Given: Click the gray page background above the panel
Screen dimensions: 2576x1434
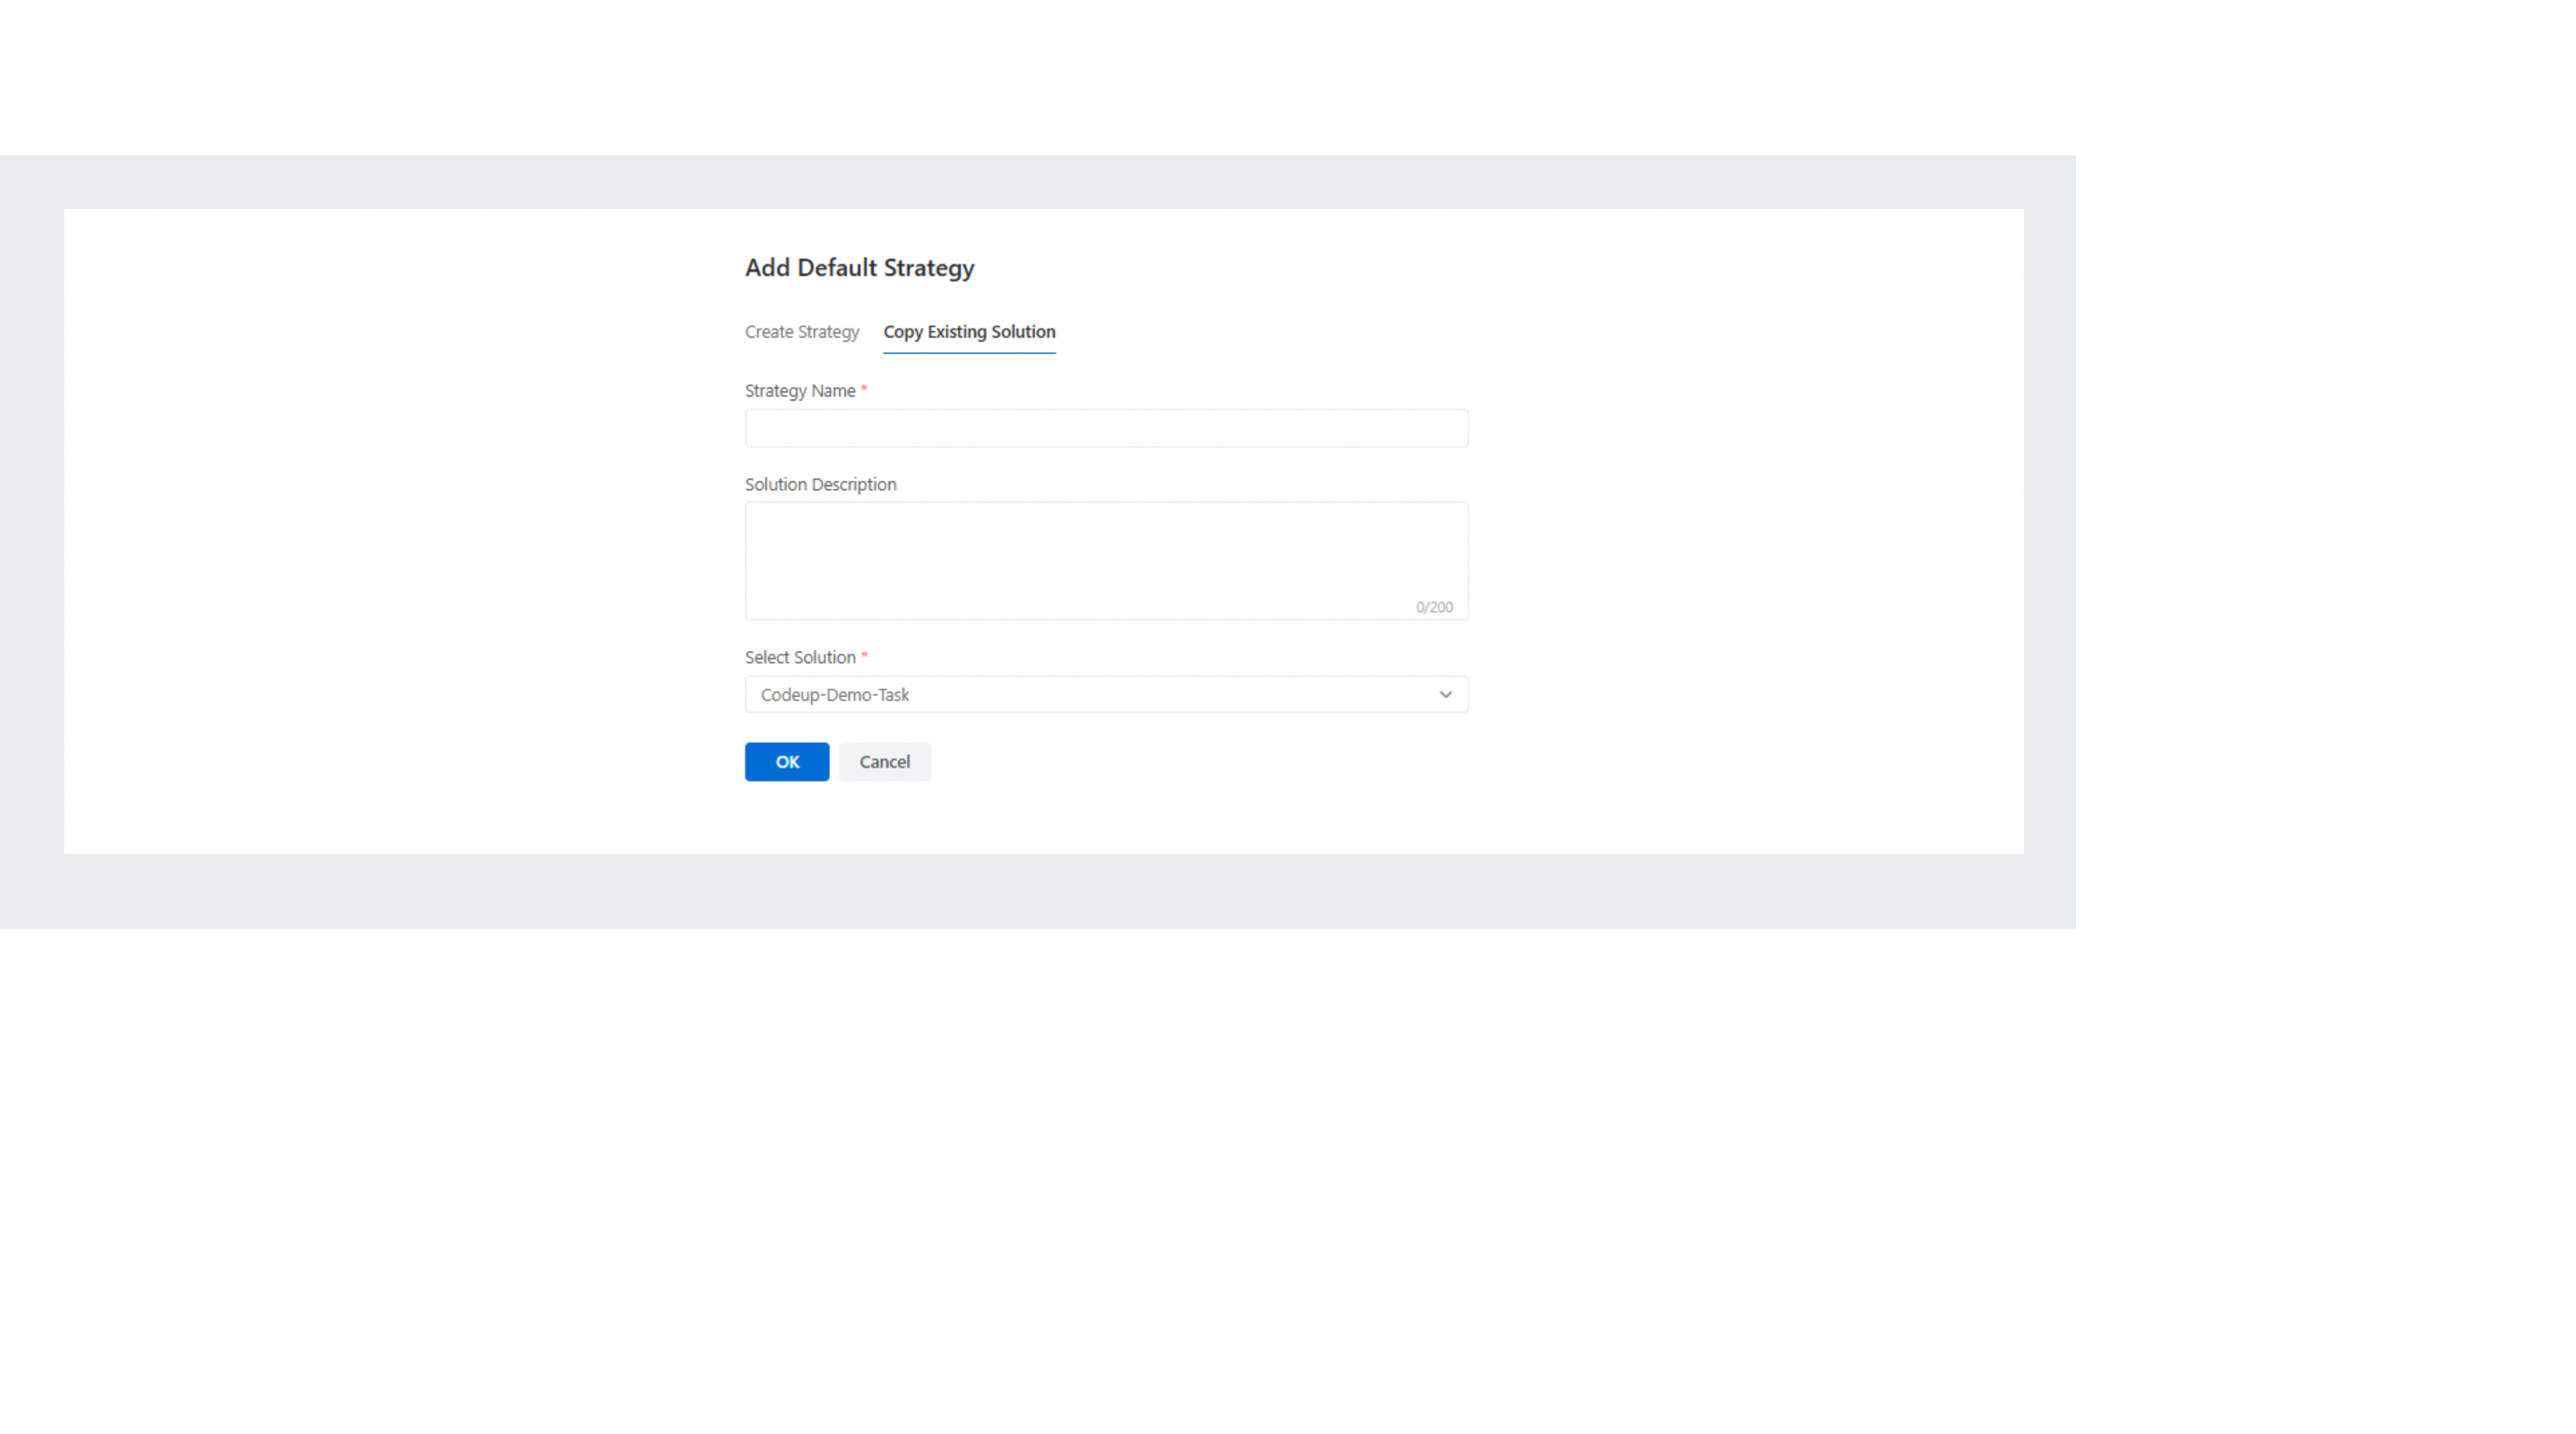Looking at the screenshot, I should 1040,182.
